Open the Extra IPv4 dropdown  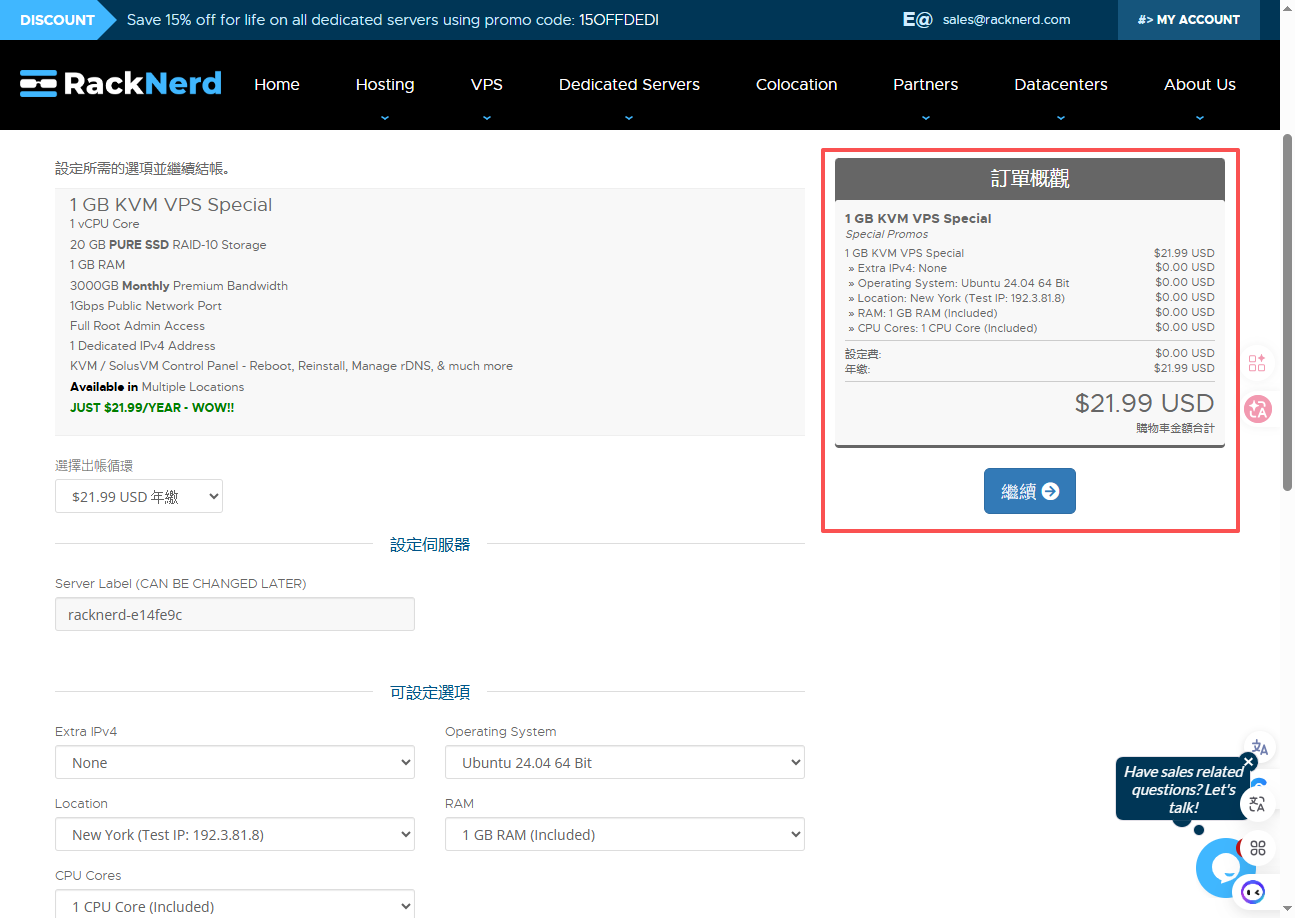235,763
